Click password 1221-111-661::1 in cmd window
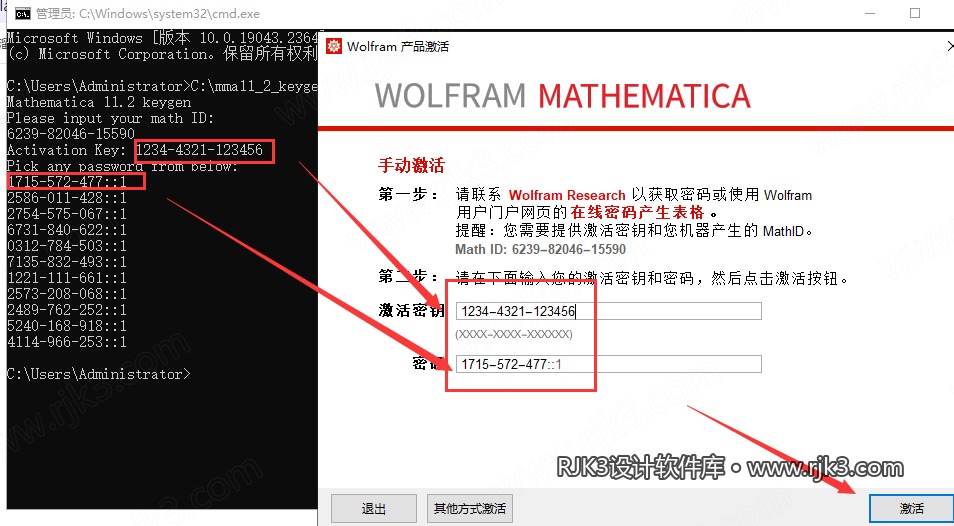The width and height of the screenshot is (954, 526). [67, 278]
